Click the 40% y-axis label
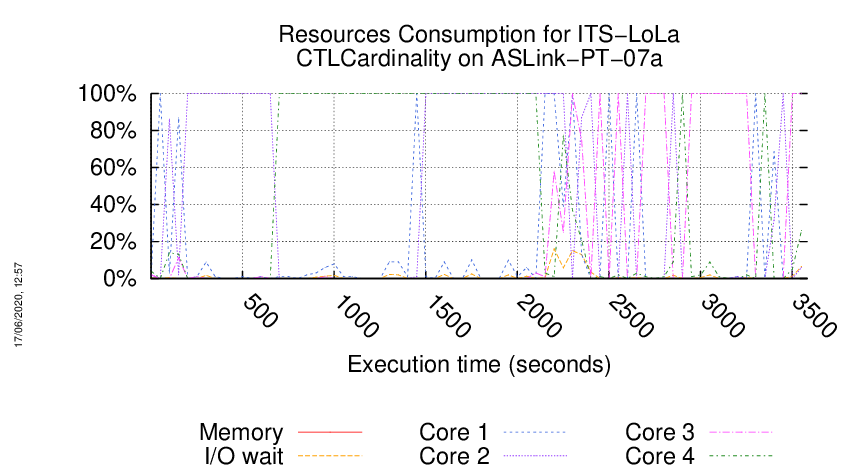850x475 pixels. (113, 205)
